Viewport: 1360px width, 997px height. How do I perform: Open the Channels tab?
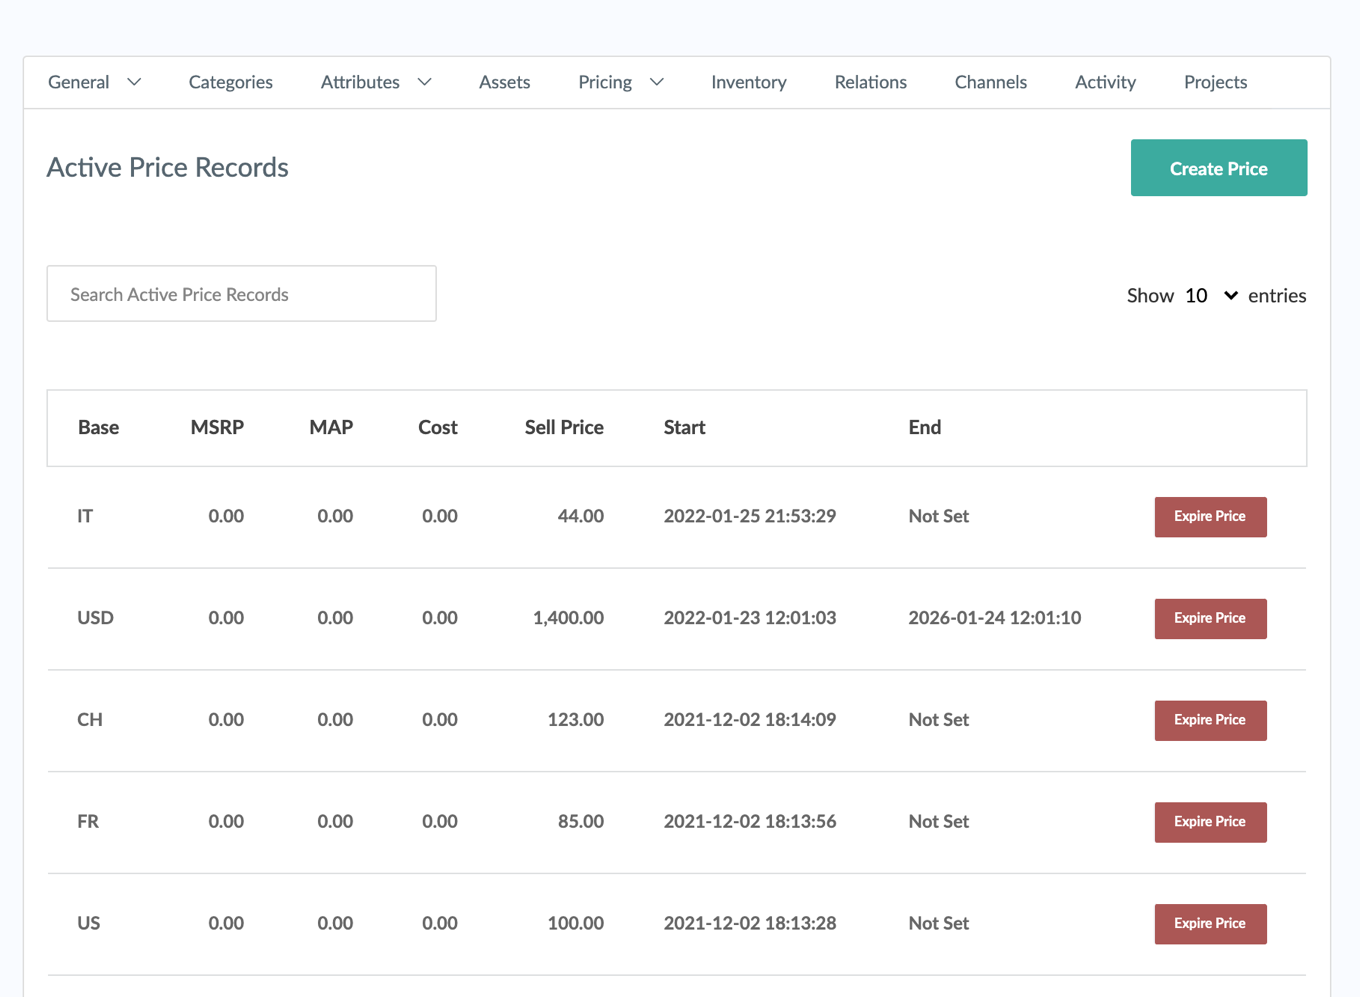990,82
